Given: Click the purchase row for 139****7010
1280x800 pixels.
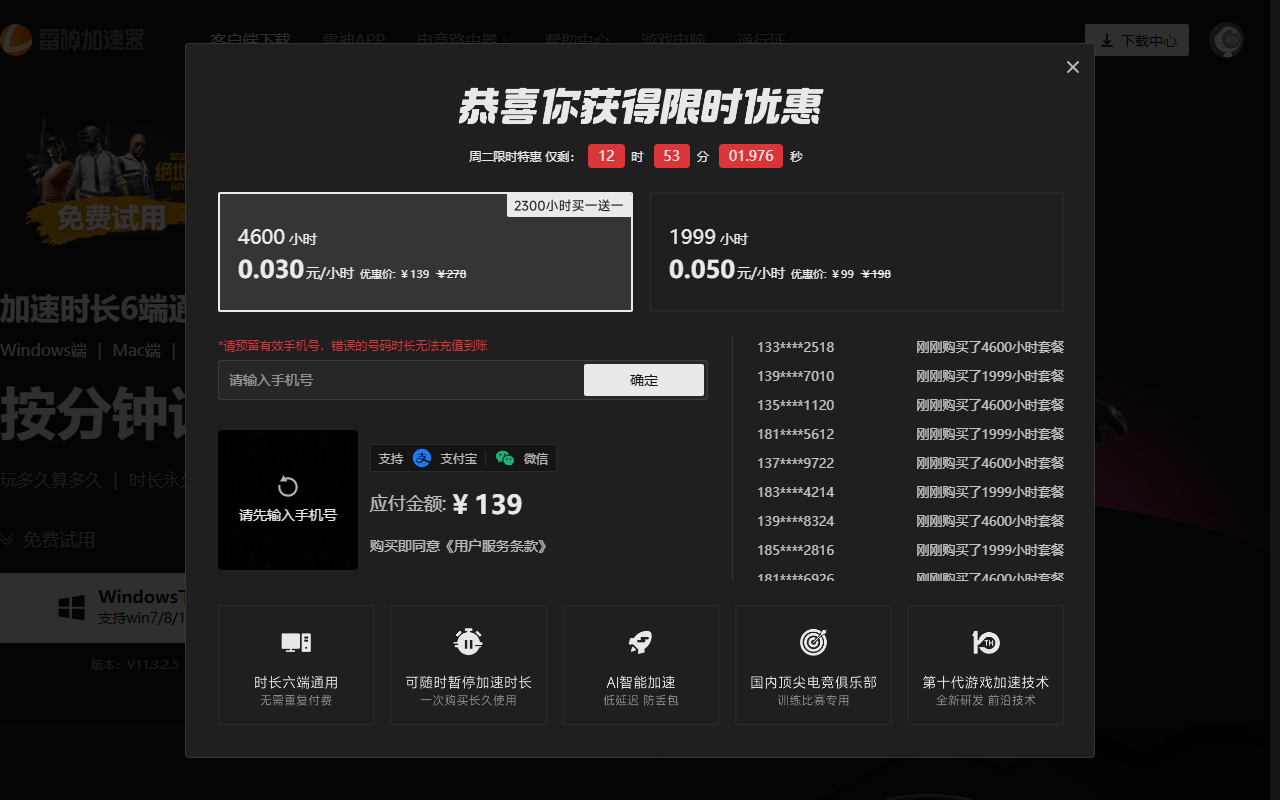Looking at the screenshot, I should [x=910, y=376].
